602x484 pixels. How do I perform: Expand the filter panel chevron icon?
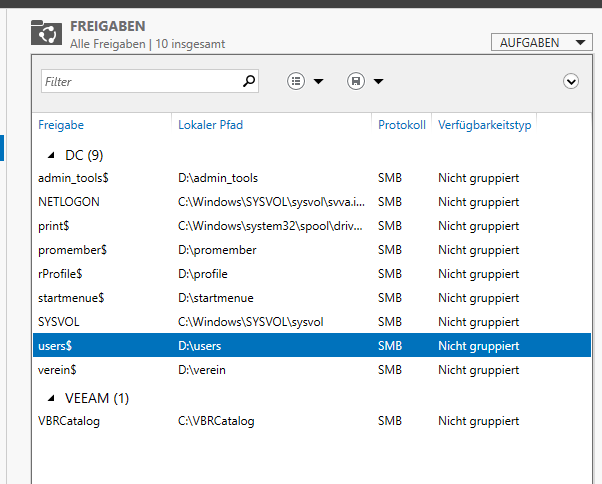pos(571,81)
